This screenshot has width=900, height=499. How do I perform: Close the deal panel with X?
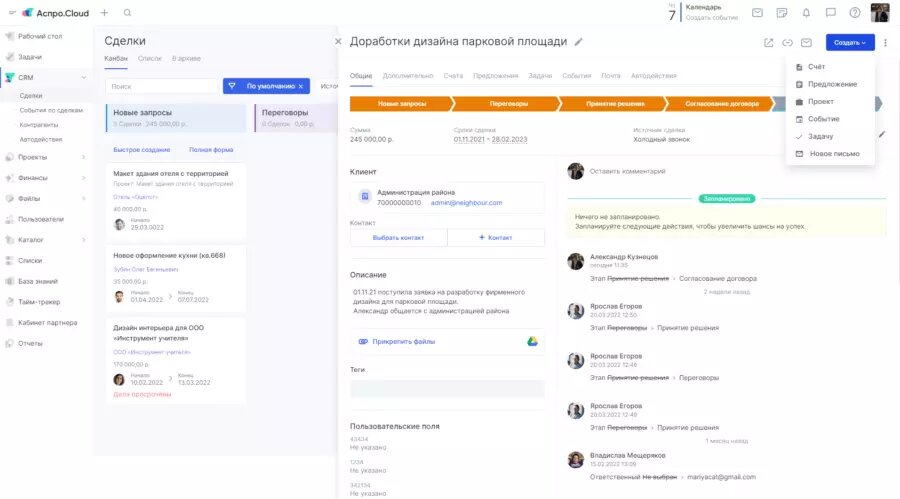(x=338, y=41)
